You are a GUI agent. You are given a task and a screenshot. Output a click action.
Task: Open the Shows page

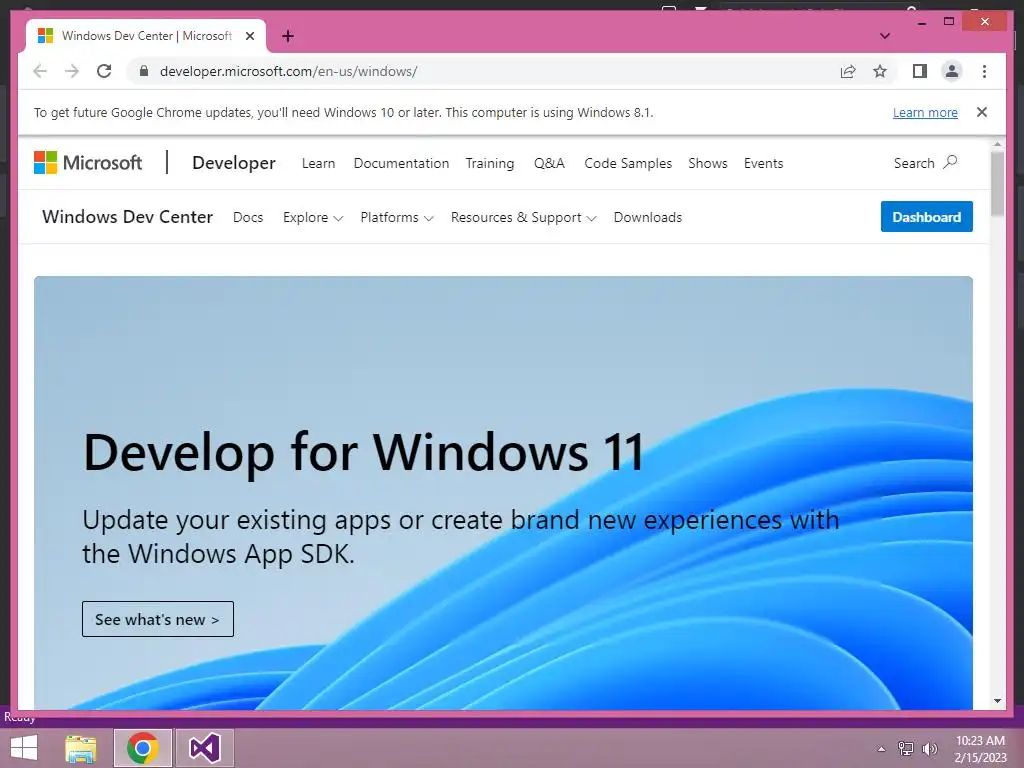707,163
